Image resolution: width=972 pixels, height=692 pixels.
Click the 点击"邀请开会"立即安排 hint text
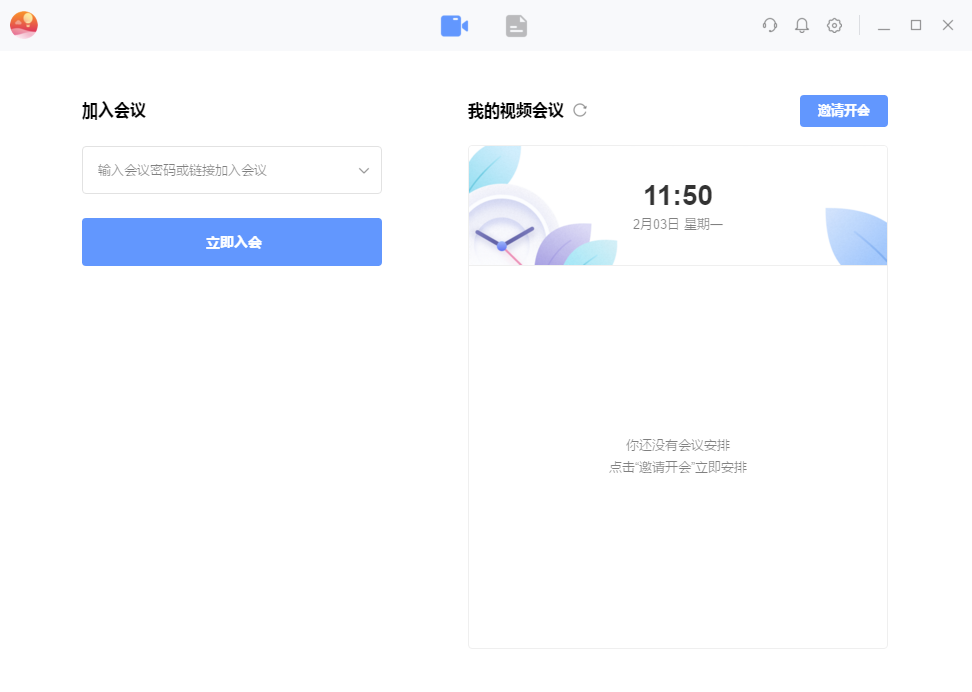(x=678, y=468)
